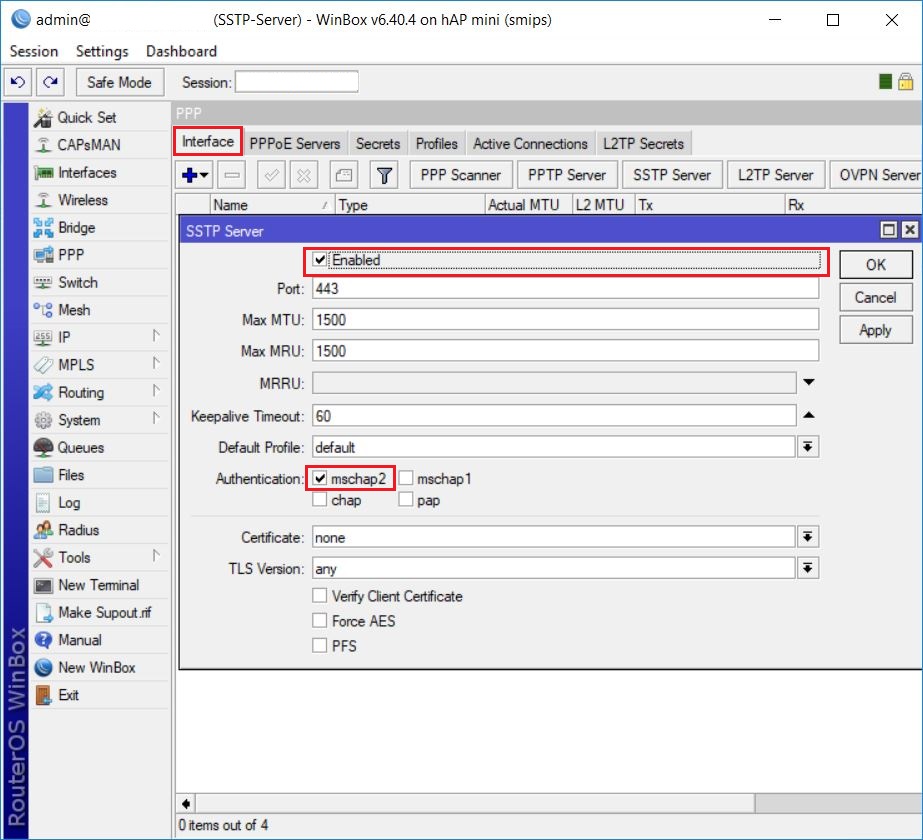
Task: Click the disable X toolbar icon
Action: coord(304,175)
